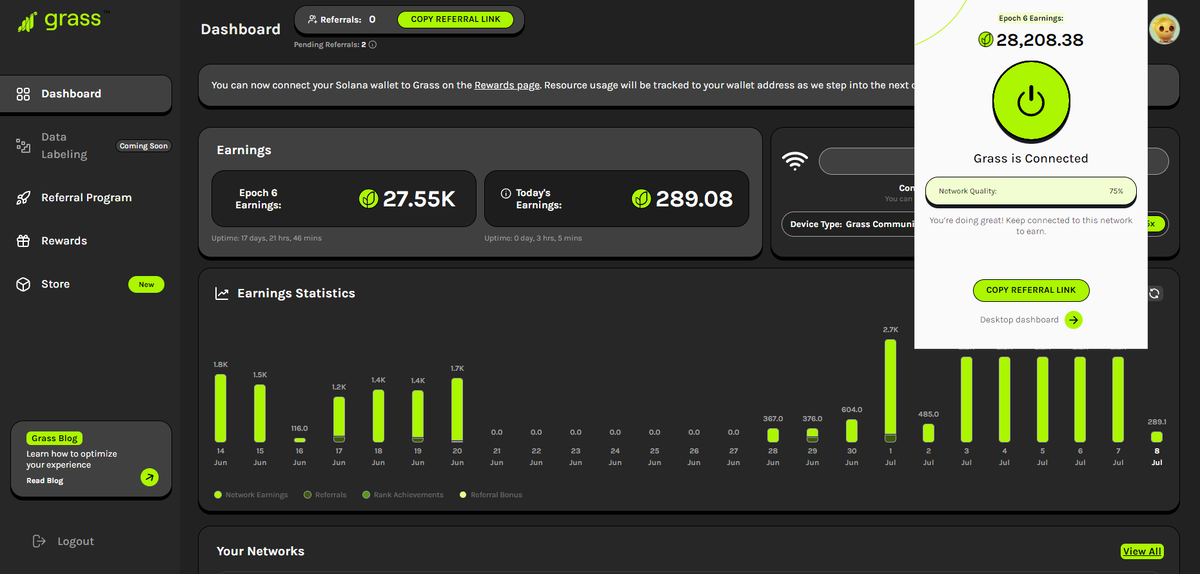The width and height of the screenshot is (1200, 574).
Task: Click the Referral Program rocket icon
Action: click(23, 198)
